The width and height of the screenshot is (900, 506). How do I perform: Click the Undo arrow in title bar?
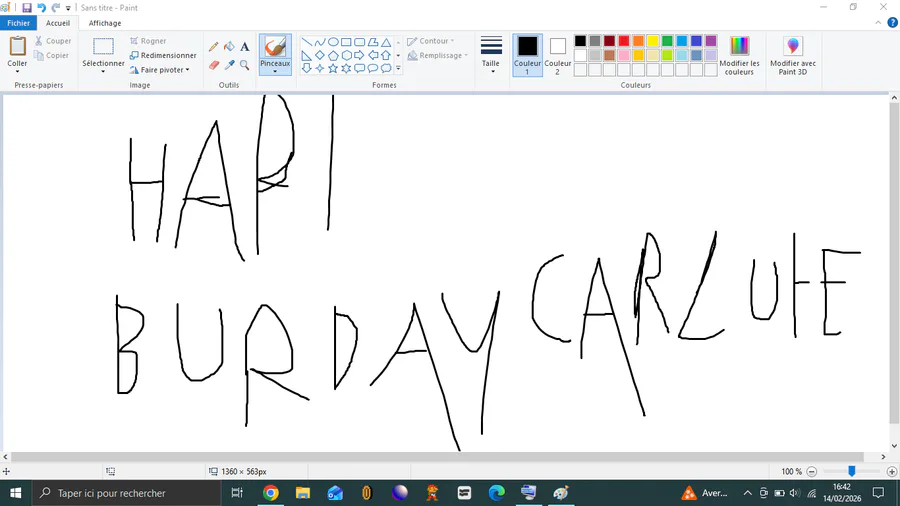(41, 7)
